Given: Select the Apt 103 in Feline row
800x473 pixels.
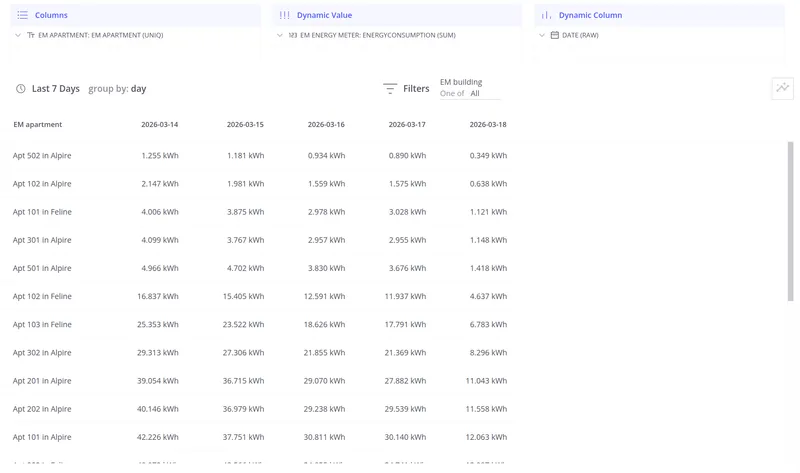Looking at the screenshot, I should (x=260, y=324).
